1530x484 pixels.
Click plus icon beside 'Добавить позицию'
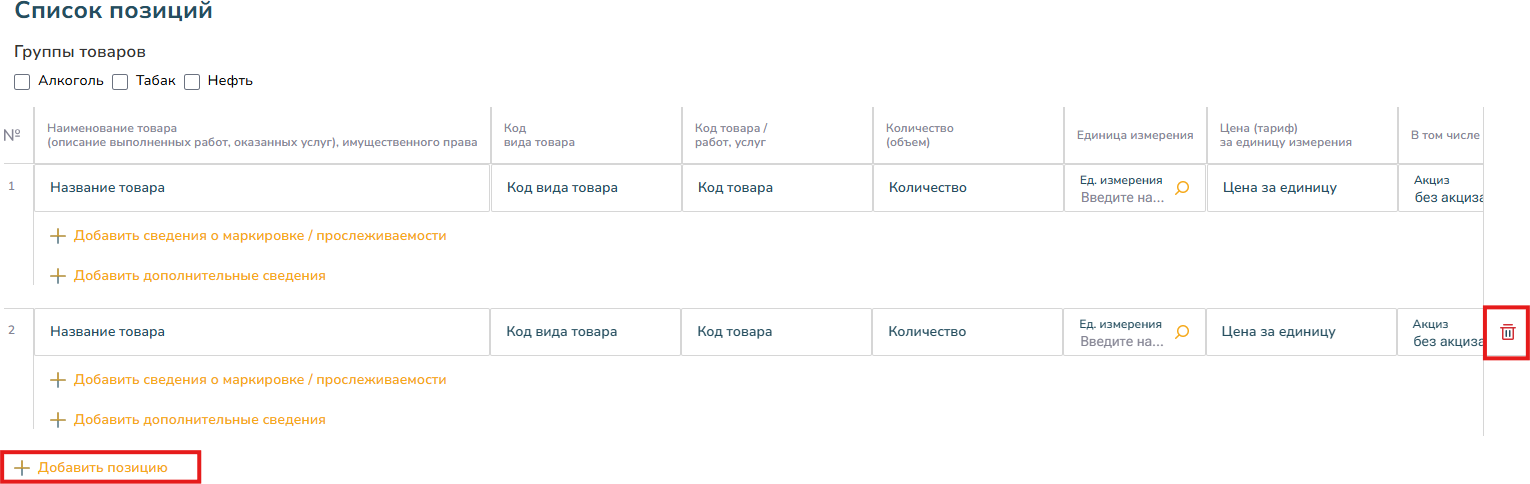pyautogui.click(x=22, y=467)
